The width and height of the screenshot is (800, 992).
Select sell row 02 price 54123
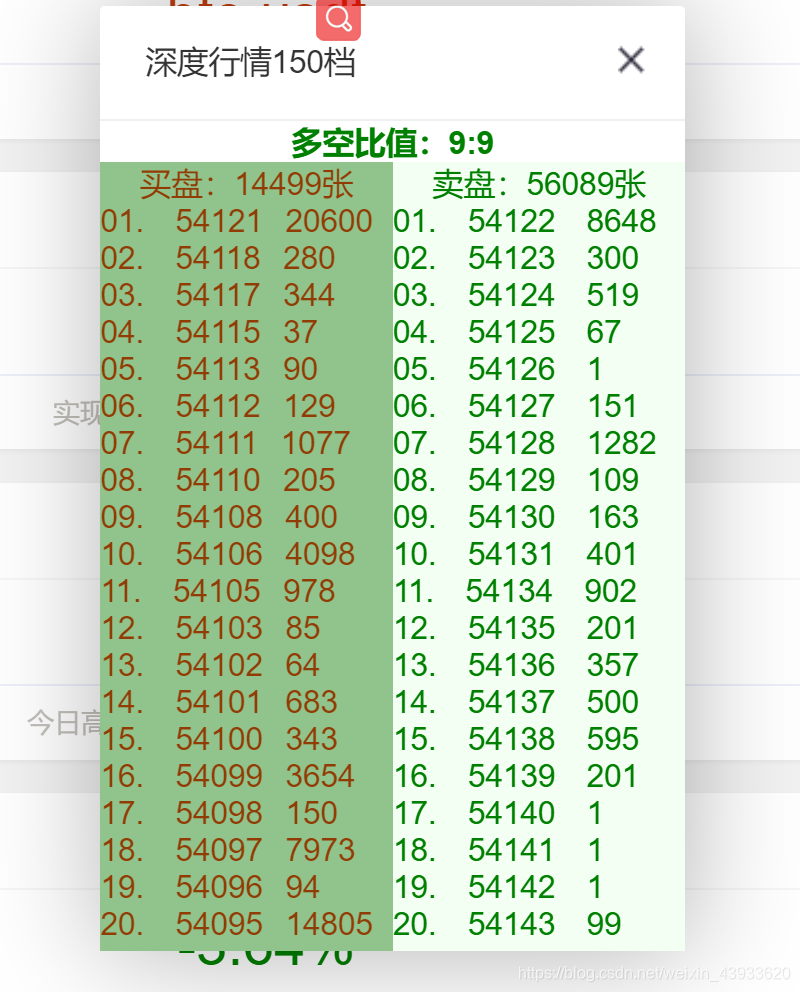tap(512, 258)
